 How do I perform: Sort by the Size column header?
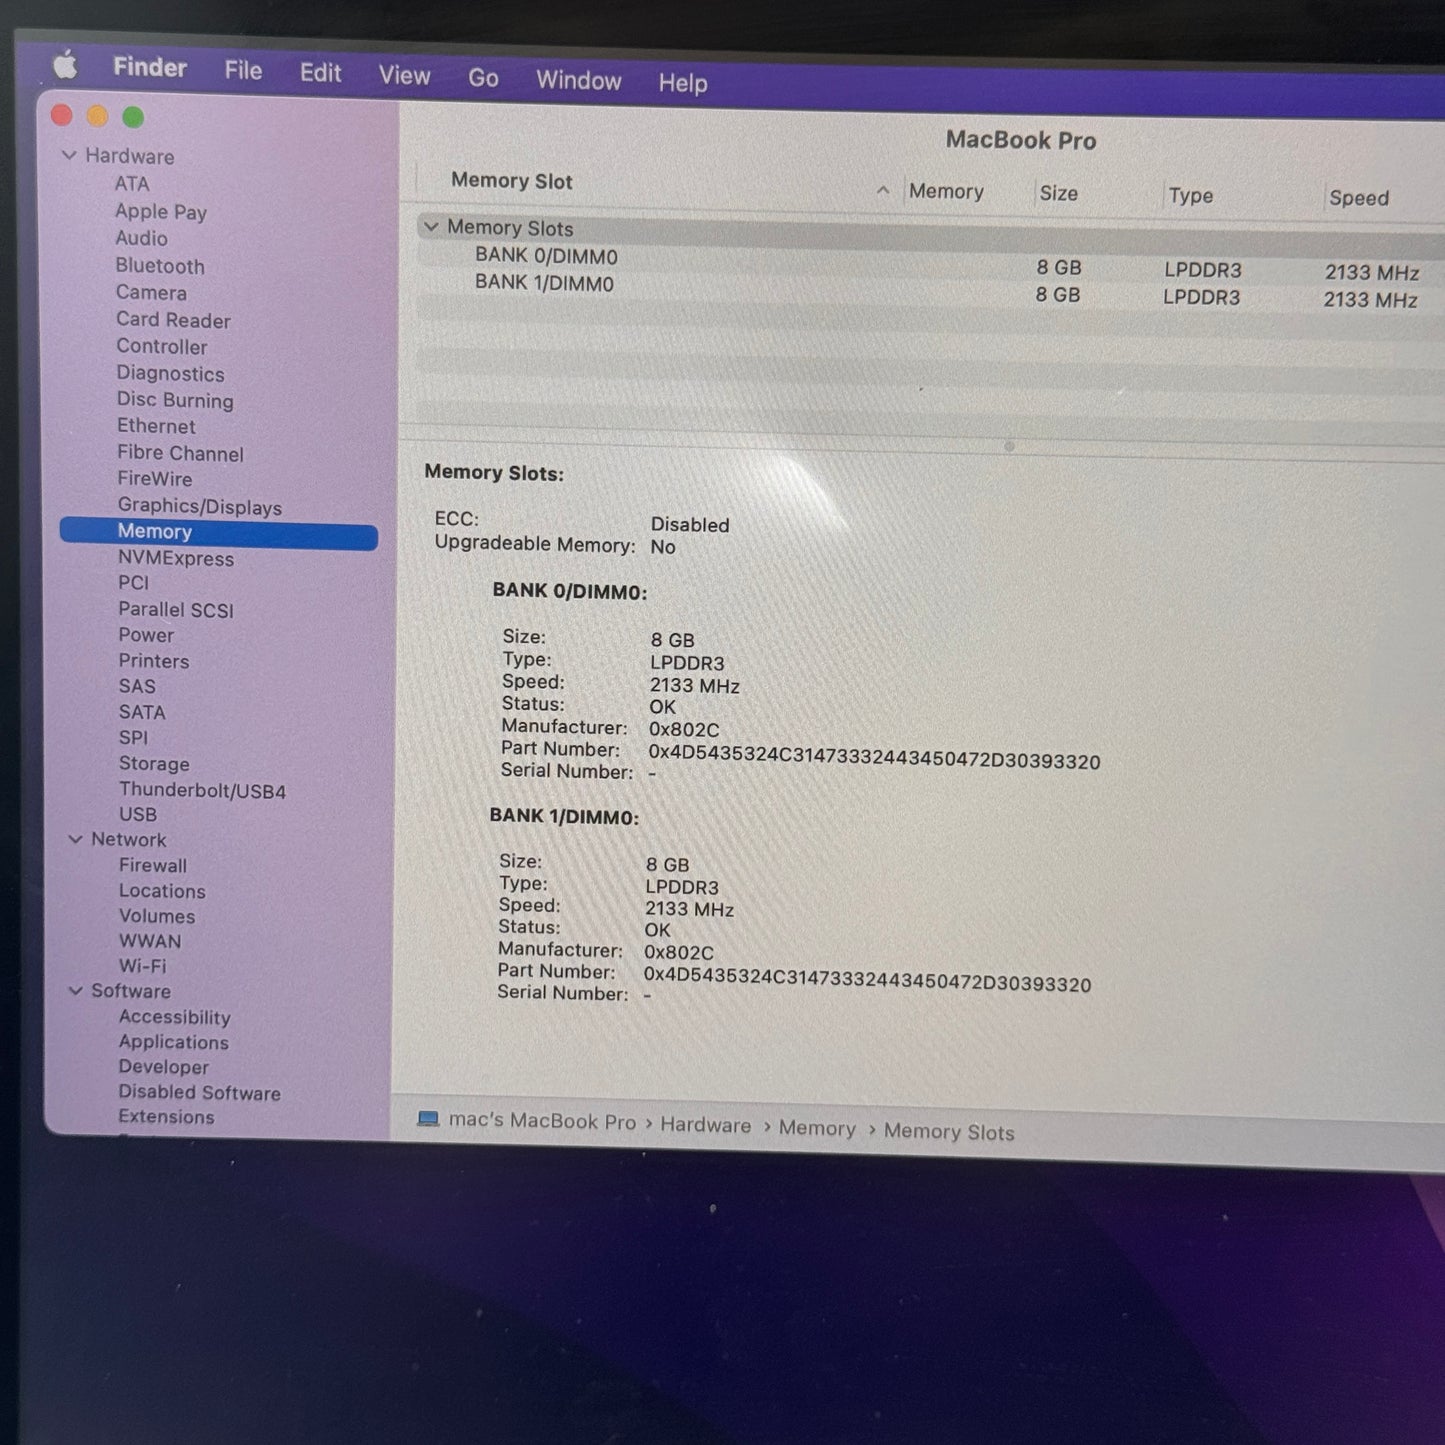coord(1058,193)
